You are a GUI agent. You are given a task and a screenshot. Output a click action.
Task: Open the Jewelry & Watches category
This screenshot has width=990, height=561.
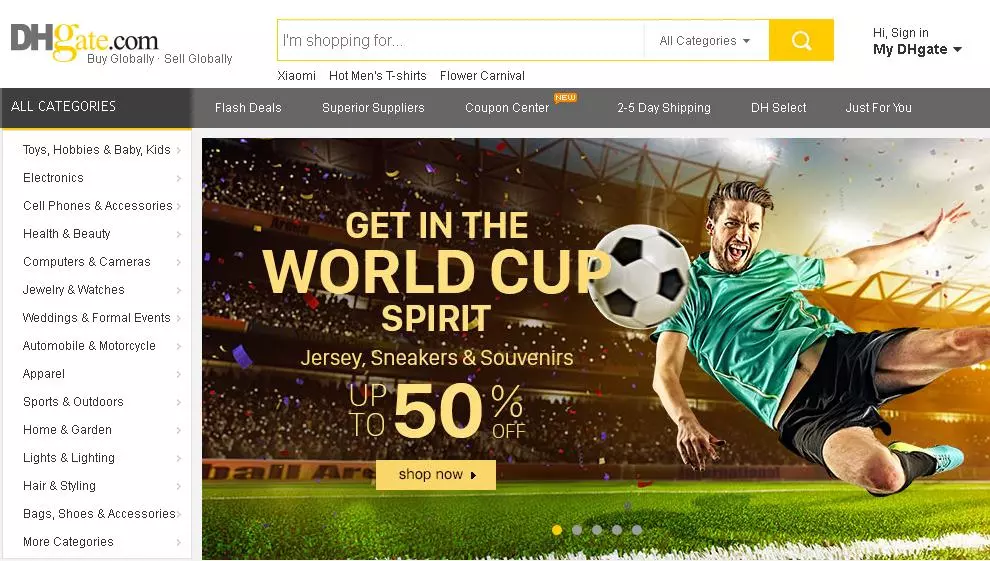[x=74, y=290]
